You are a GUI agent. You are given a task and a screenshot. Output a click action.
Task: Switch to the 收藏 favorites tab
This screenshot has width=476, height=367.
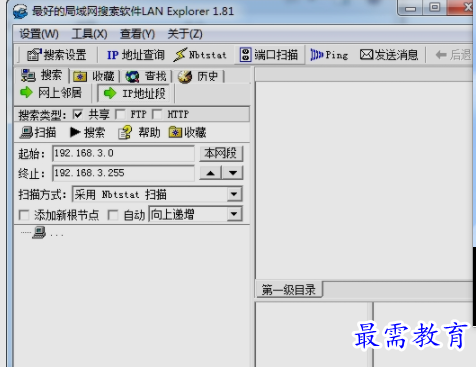(x=94, y=76)
